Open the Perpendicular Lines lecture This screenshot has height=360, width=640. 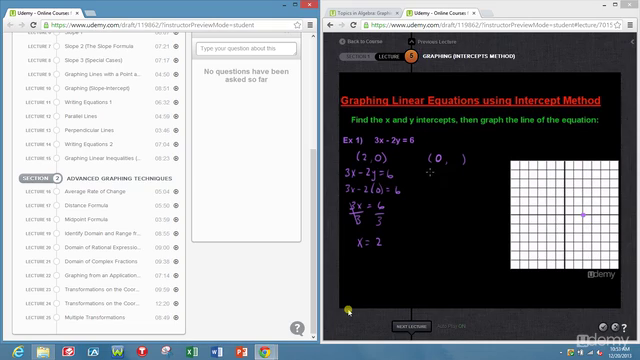pos(89,131)
